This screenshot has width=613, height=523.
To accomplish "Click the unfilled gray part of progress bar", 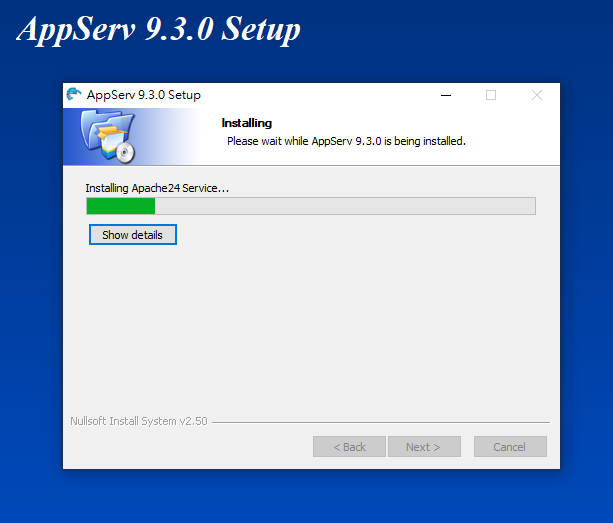I will pyautogui.click(x=345, y=206).
